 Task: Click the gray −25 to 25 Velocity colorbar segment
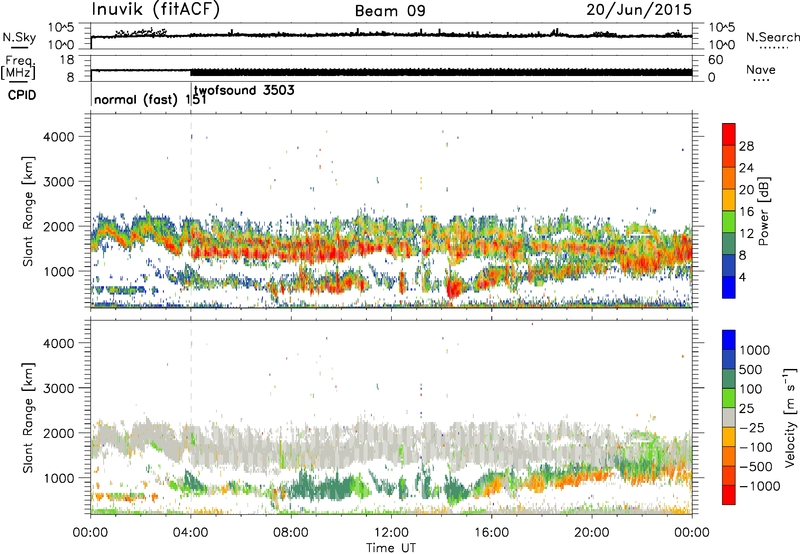coord(729,418)
